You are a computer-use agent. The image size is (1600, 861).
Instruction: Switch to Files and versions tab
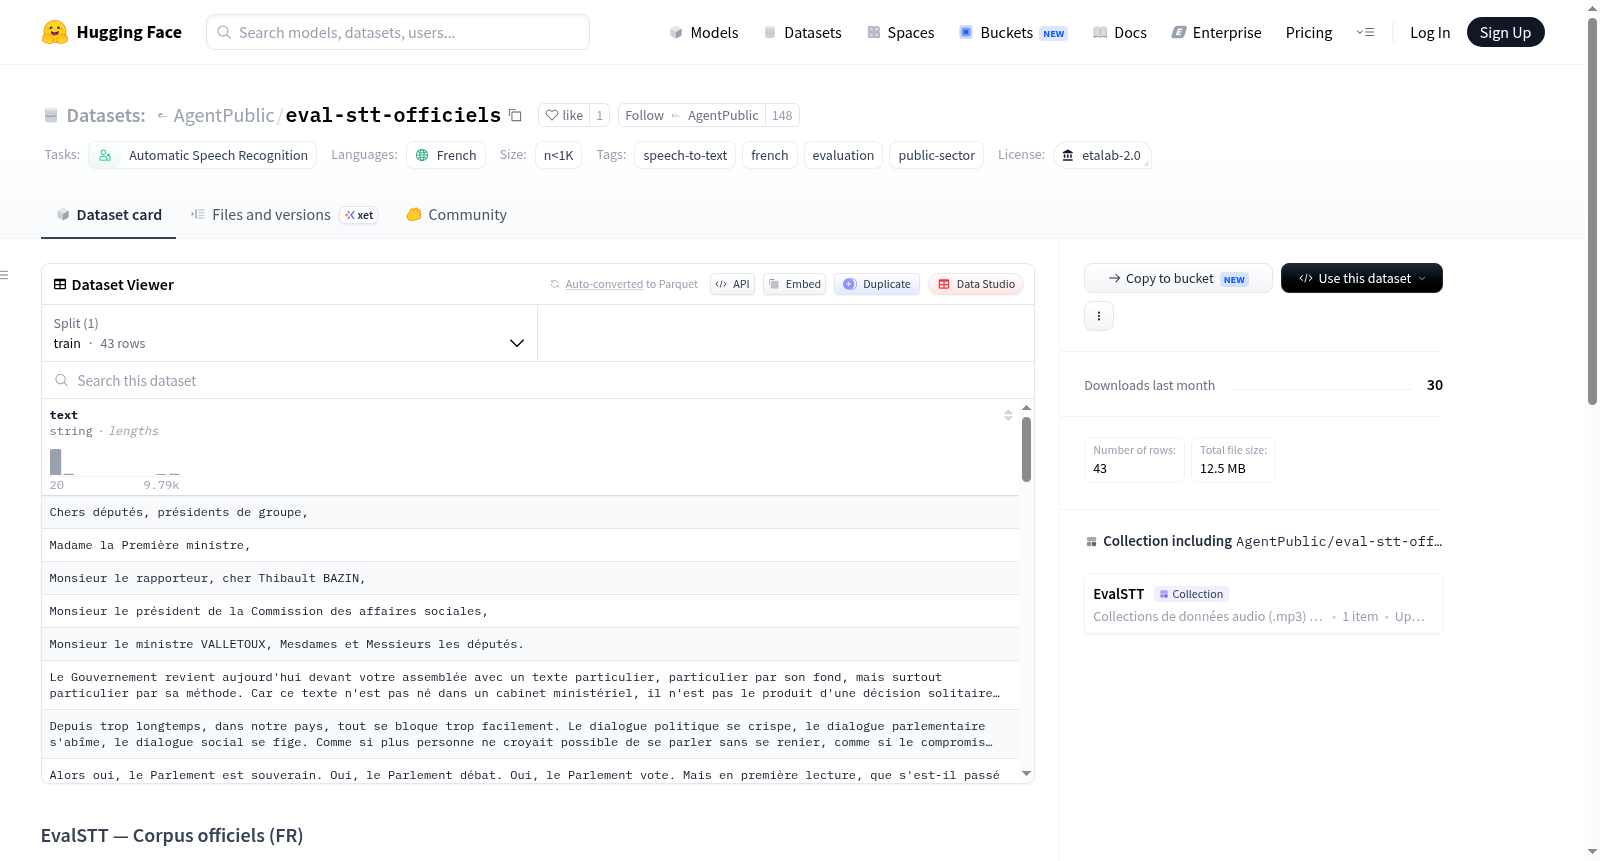283,214
